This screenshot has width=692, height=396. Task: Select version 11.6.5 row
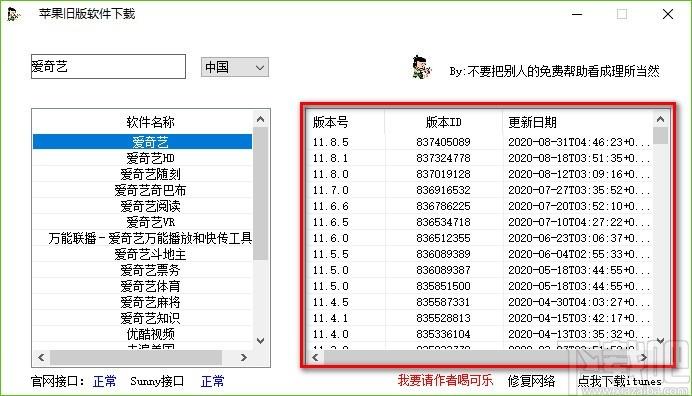479,222
